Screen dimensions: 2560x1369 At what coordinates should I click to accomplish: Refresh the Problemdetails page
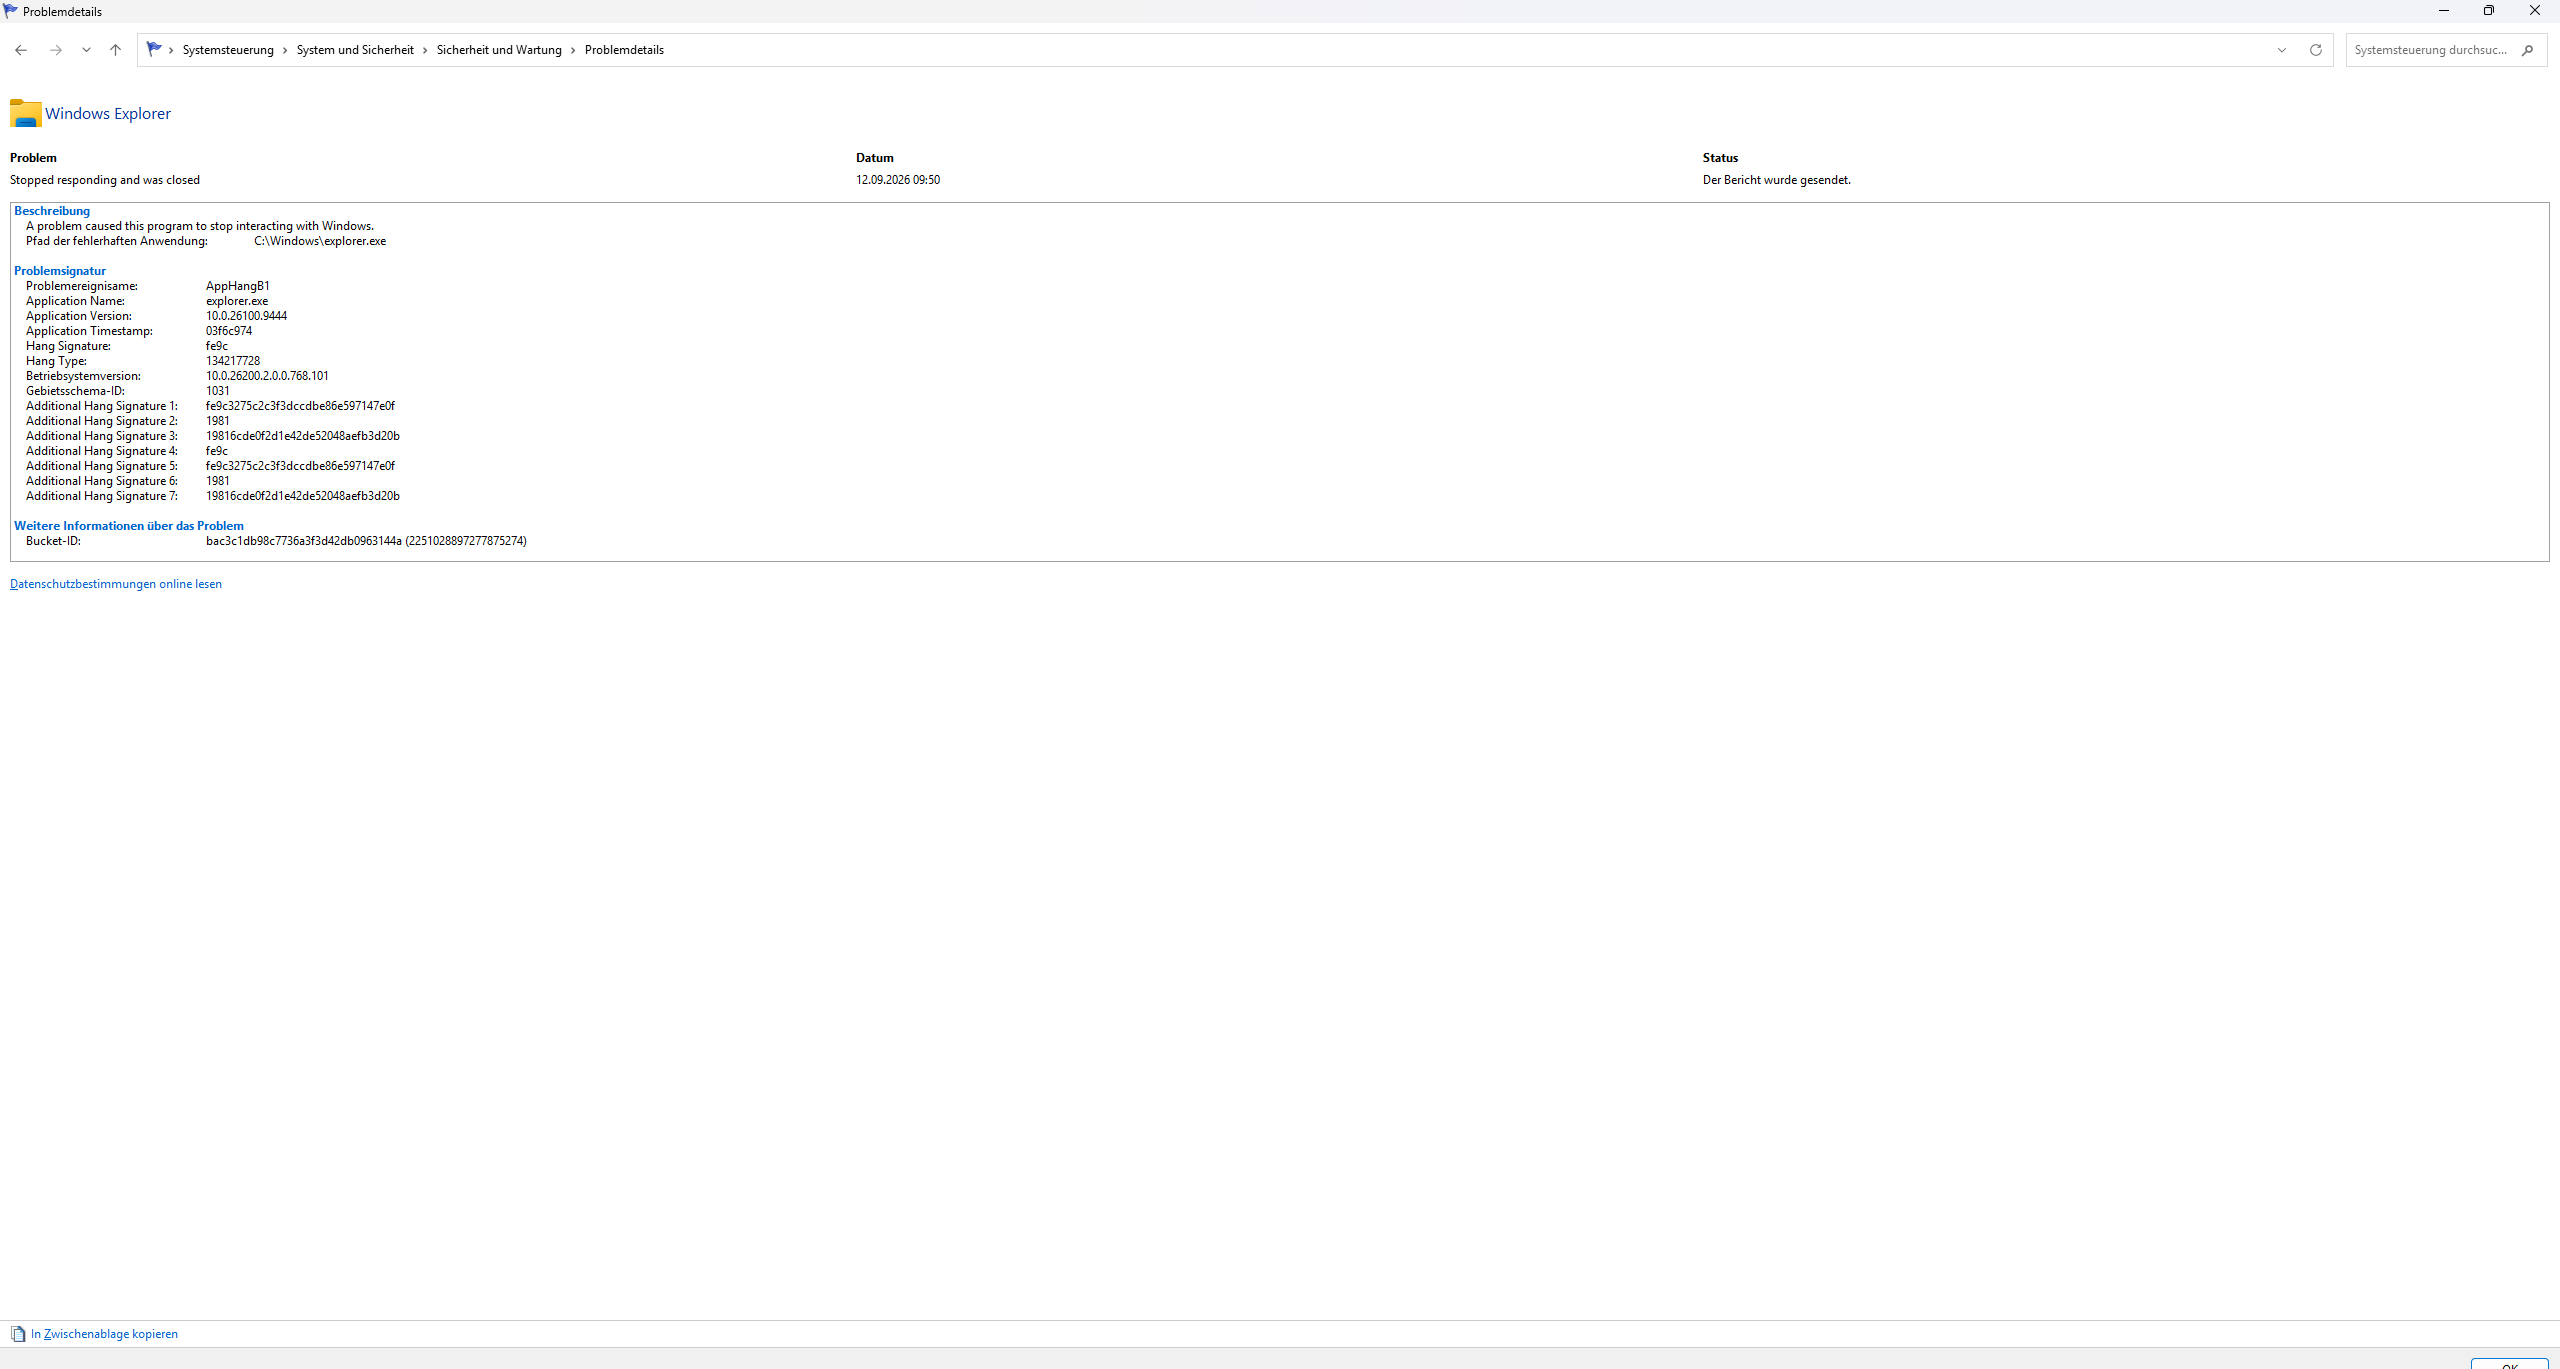click(x=2315, y=50)
